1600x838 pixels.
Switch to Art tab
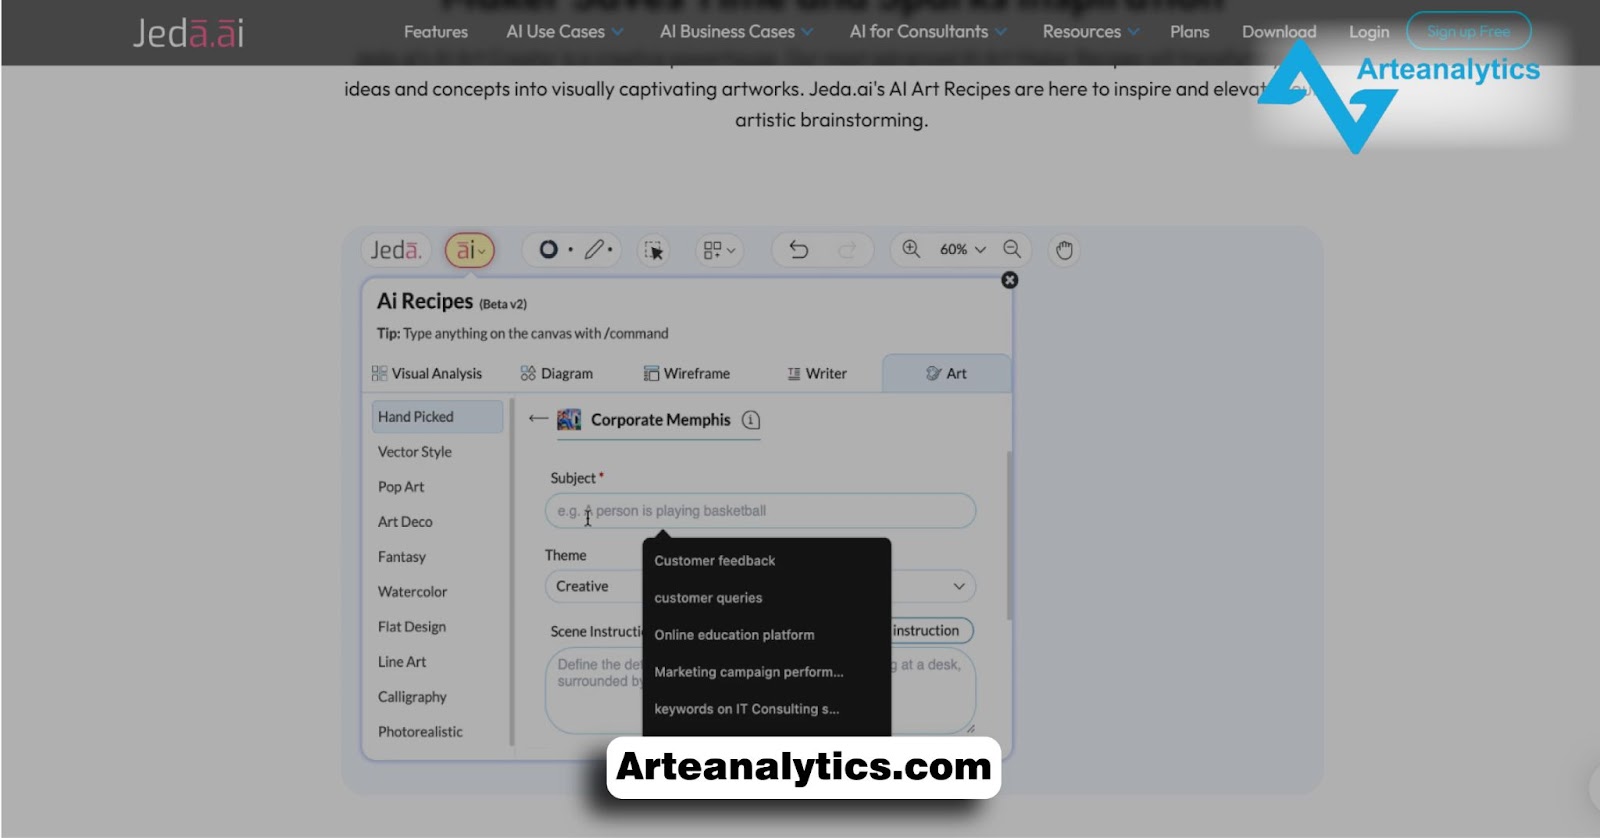[946, 373]
